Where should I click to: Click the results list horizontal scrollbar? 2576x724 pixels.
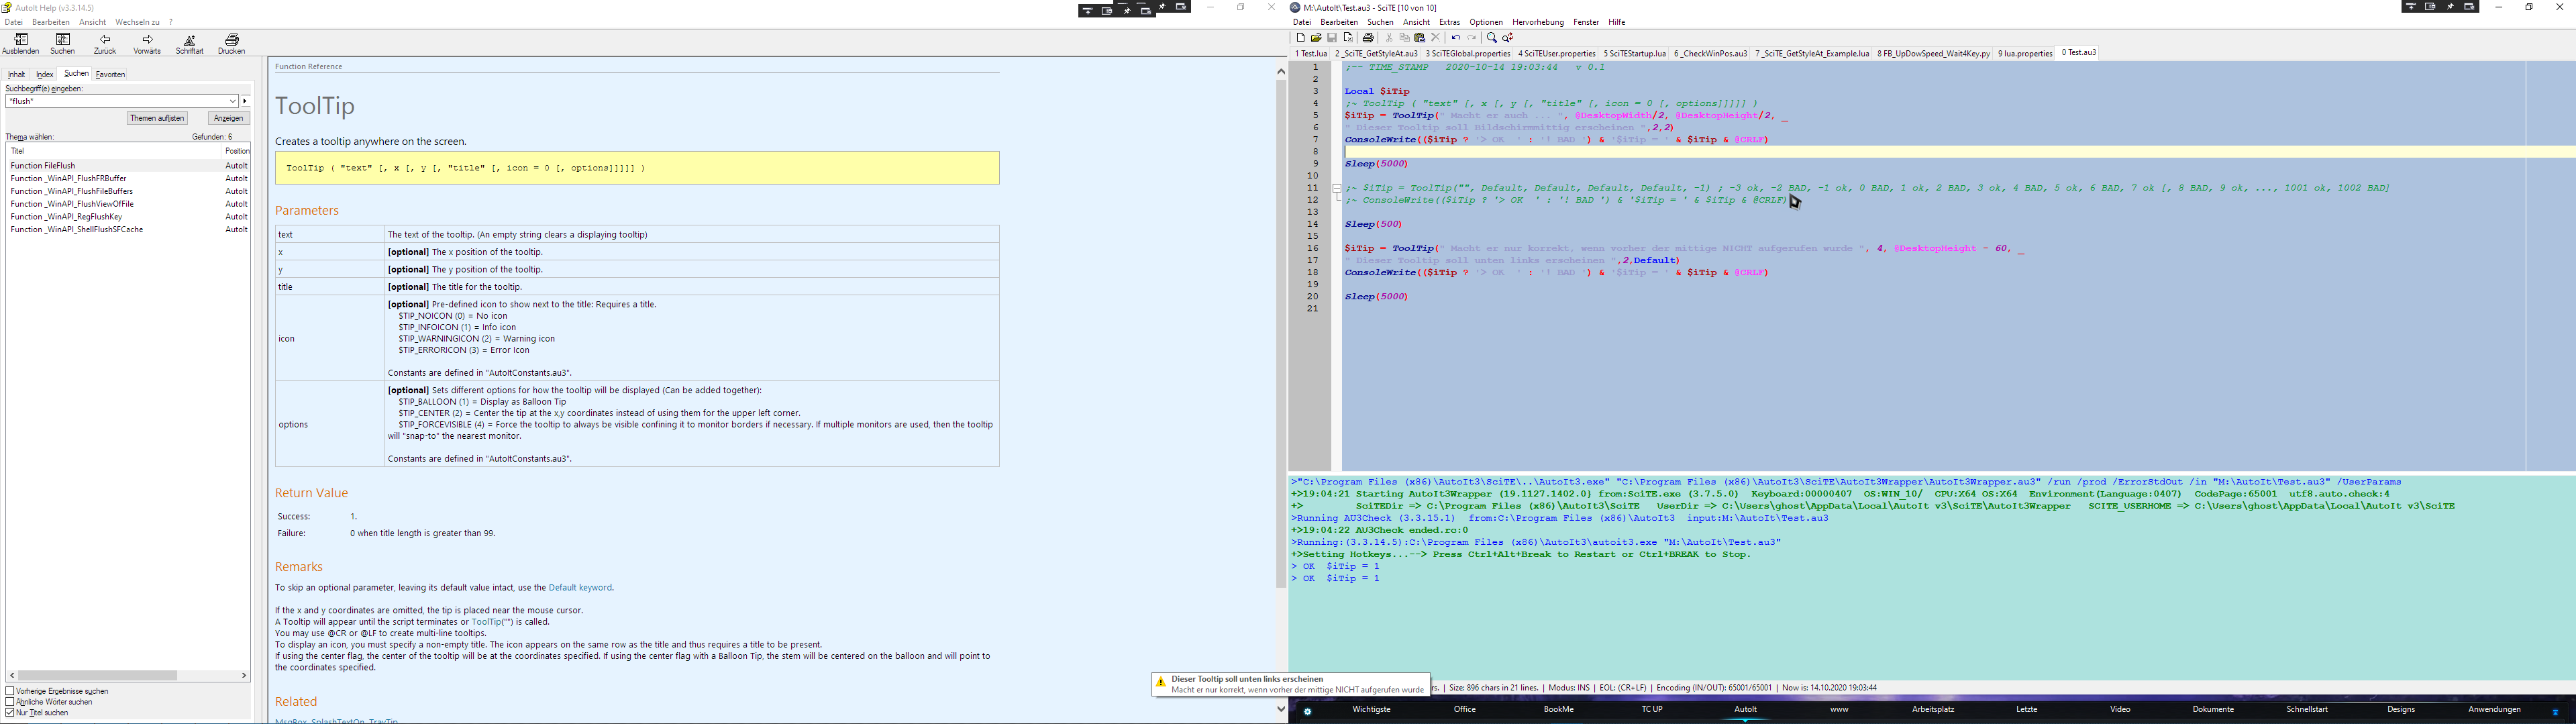(x=98, y=676)
